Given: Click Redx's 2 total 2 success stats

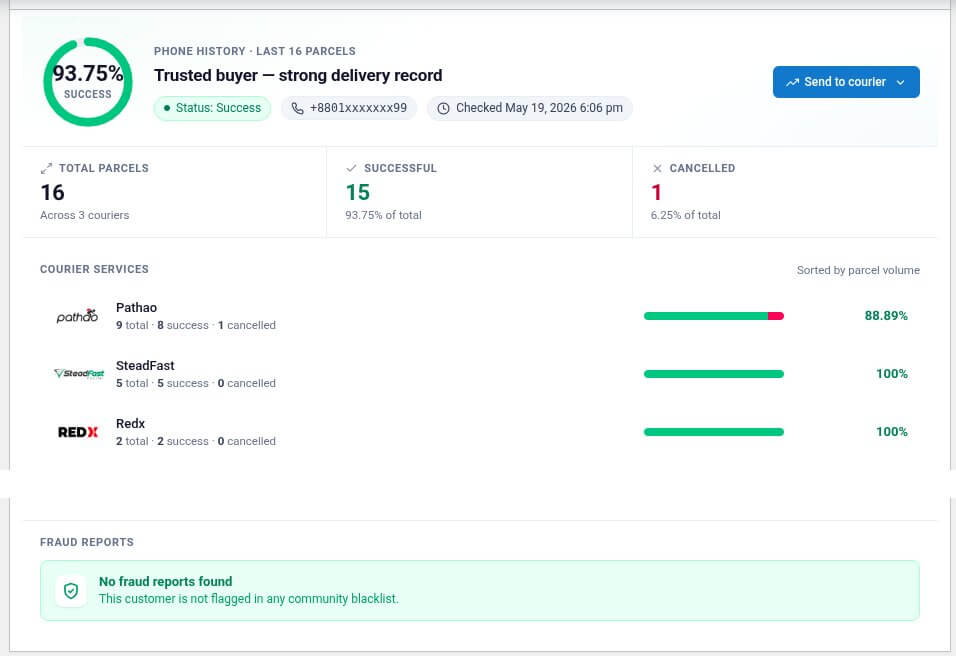Looking at the screenshot, I should pyautogui.click(x=196, y=441).
